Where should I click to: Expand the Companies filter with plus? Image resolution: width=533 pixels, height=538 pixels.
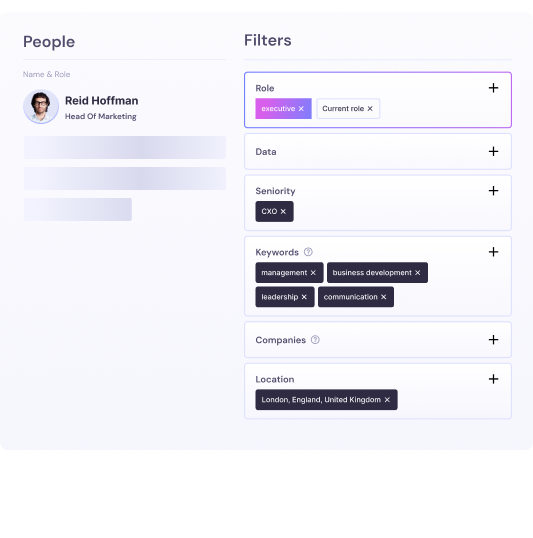[494, 340]
